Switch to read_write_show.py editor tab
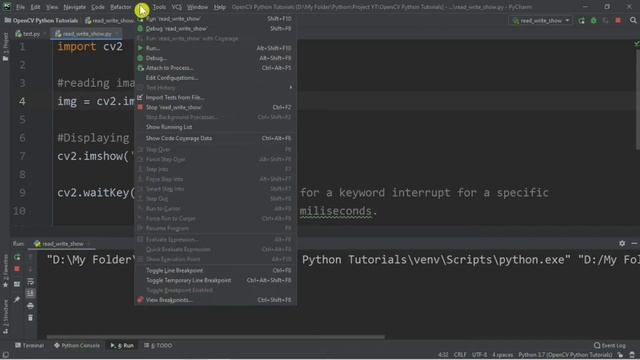Viewport: 640px width, 360px height. (87, 34)
